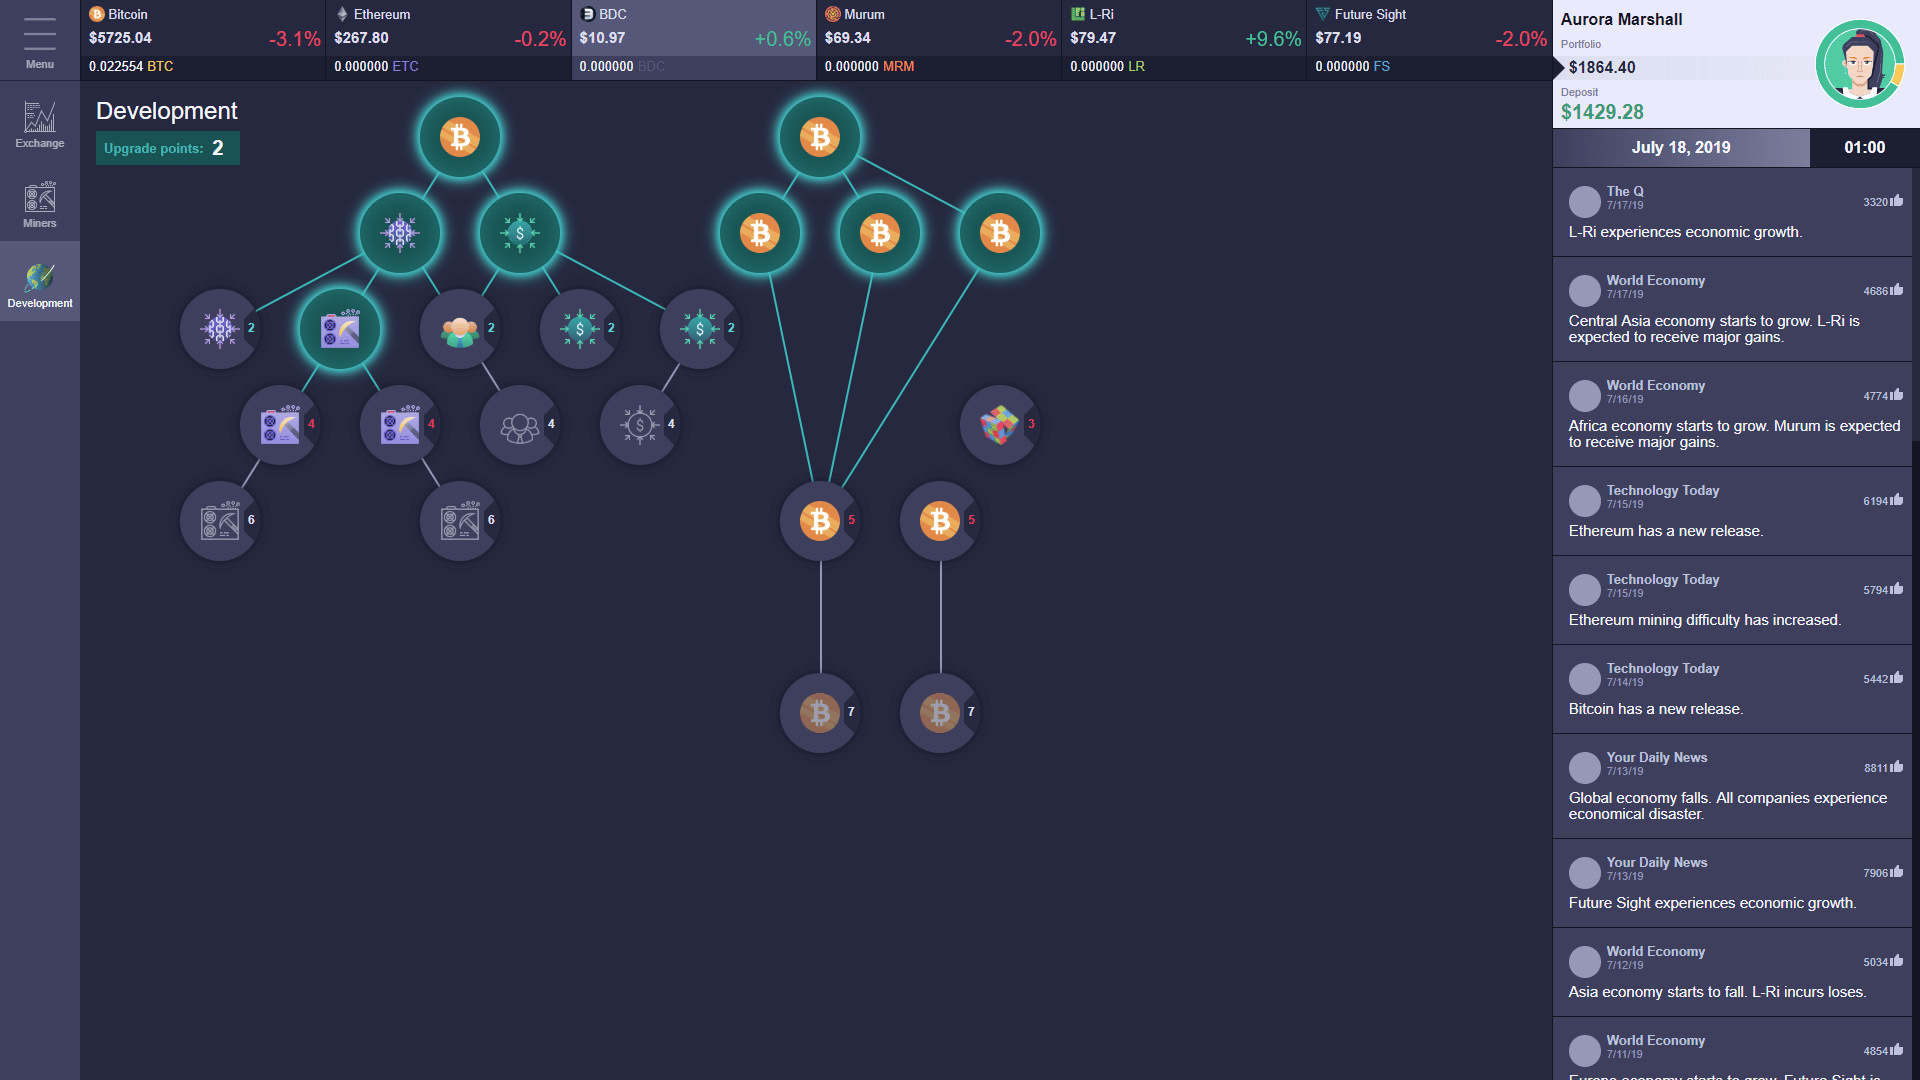The height and width of the screenshot is (1080, 1920).
Task: Click the top-left Bitcoin root node
Action: pos(459,137)
